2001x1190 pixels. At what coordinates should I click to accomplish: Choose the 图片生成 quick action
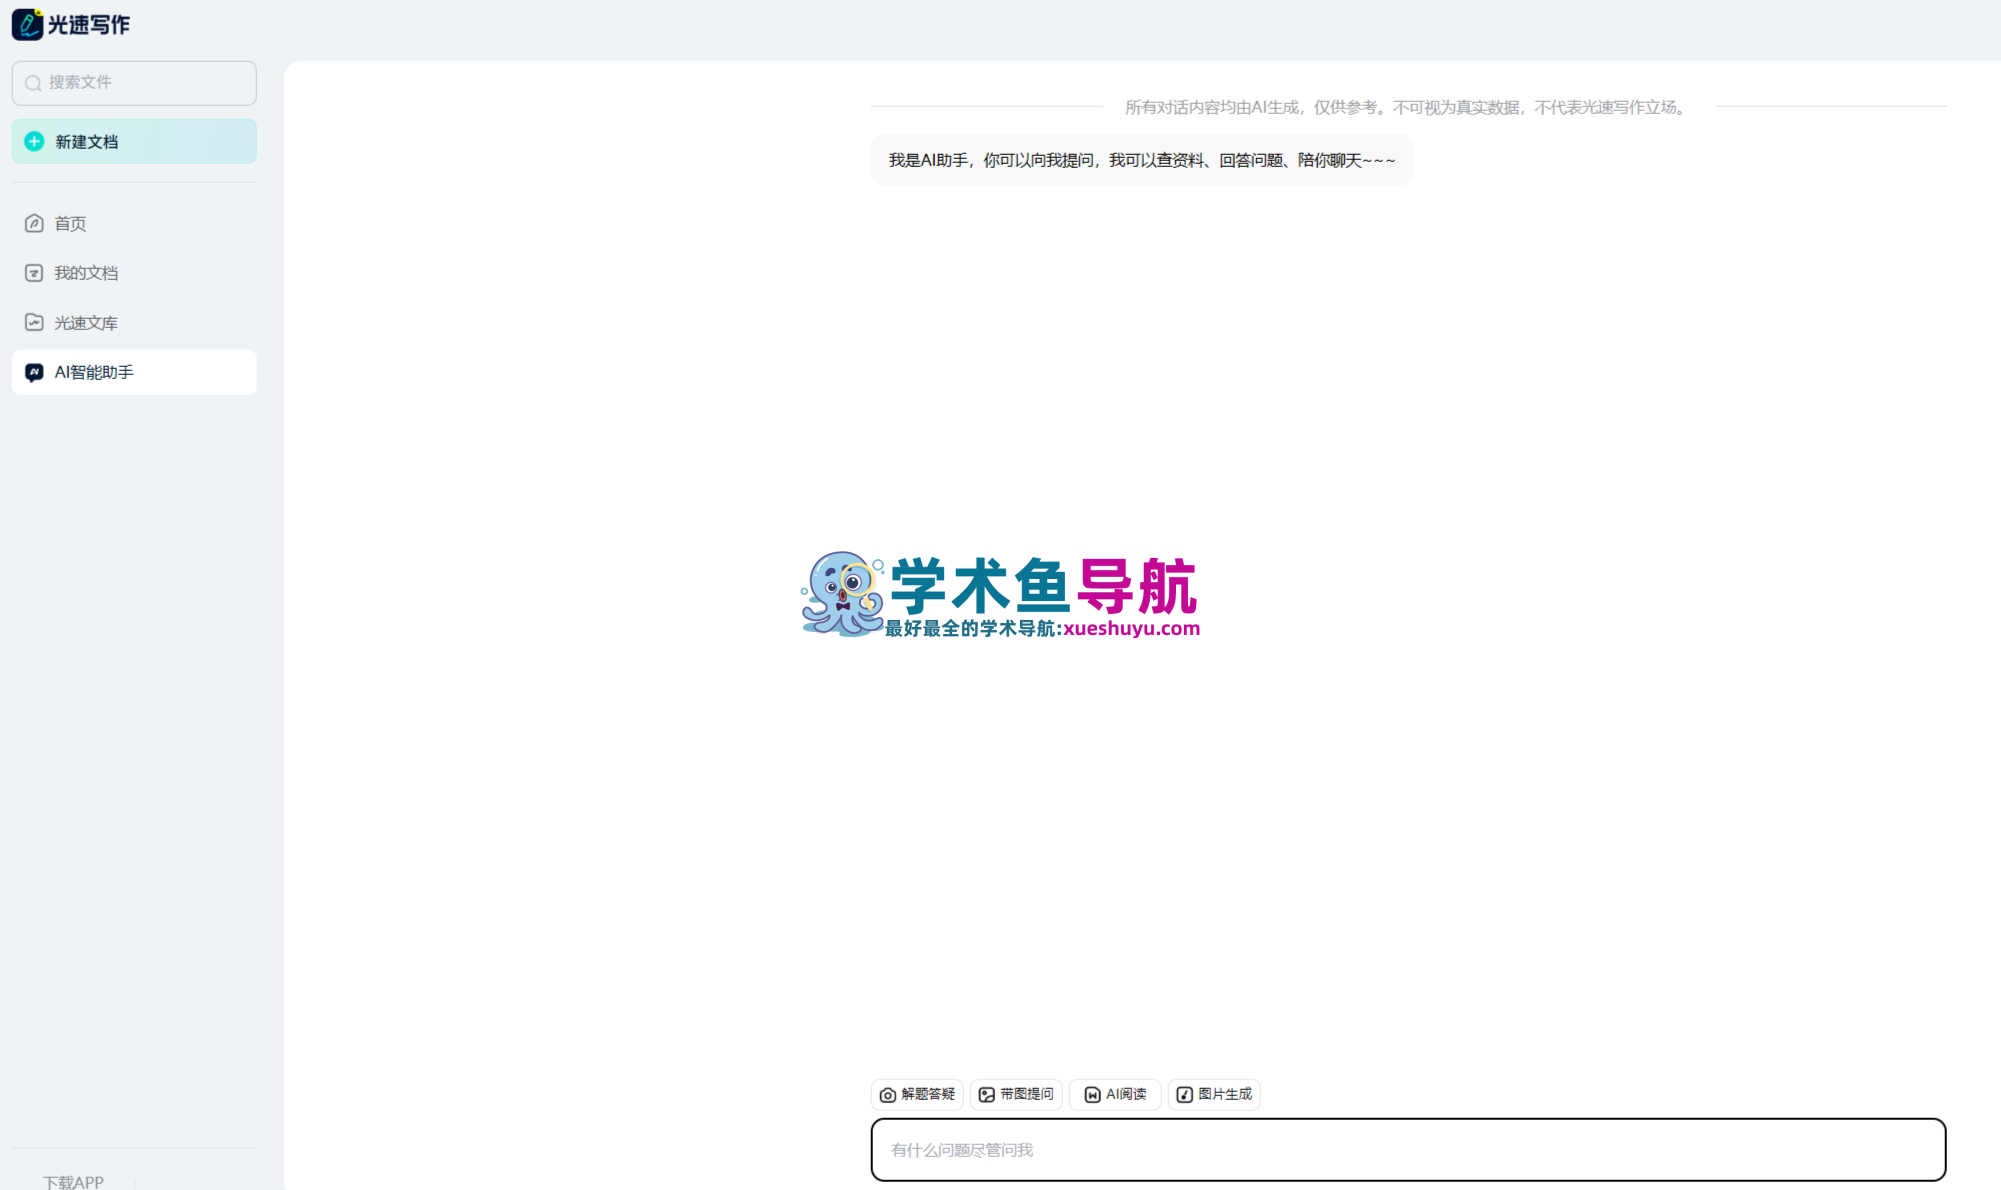[1214, 1095]
